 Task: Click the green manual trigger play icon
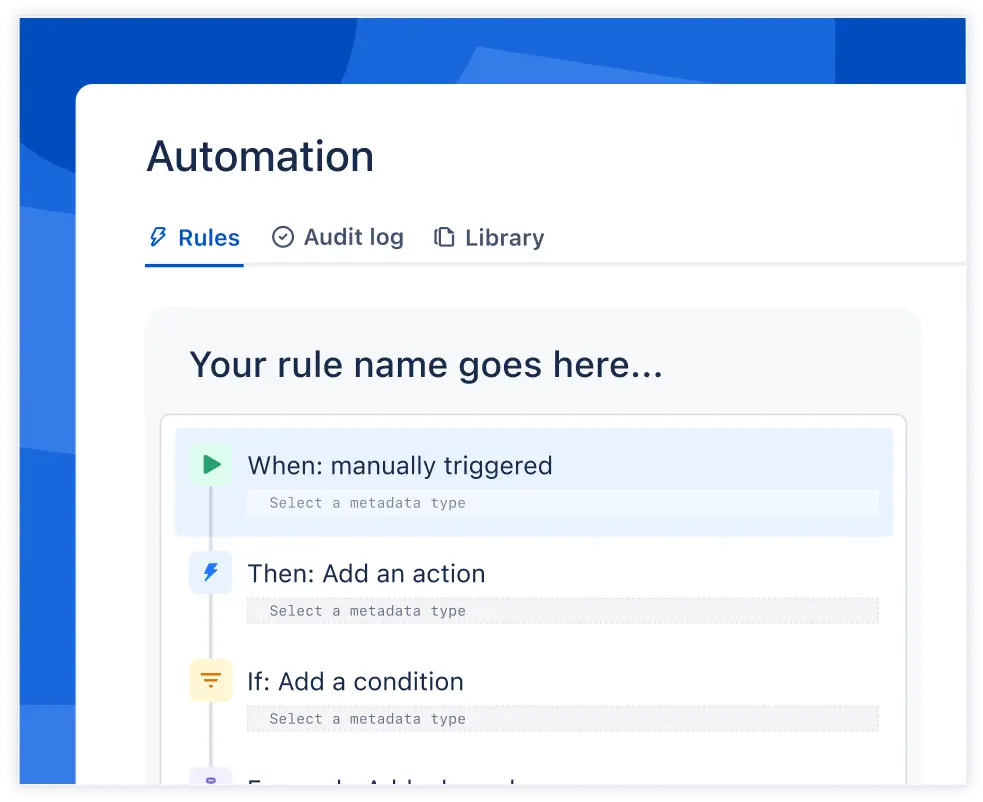tap(210, 464)
